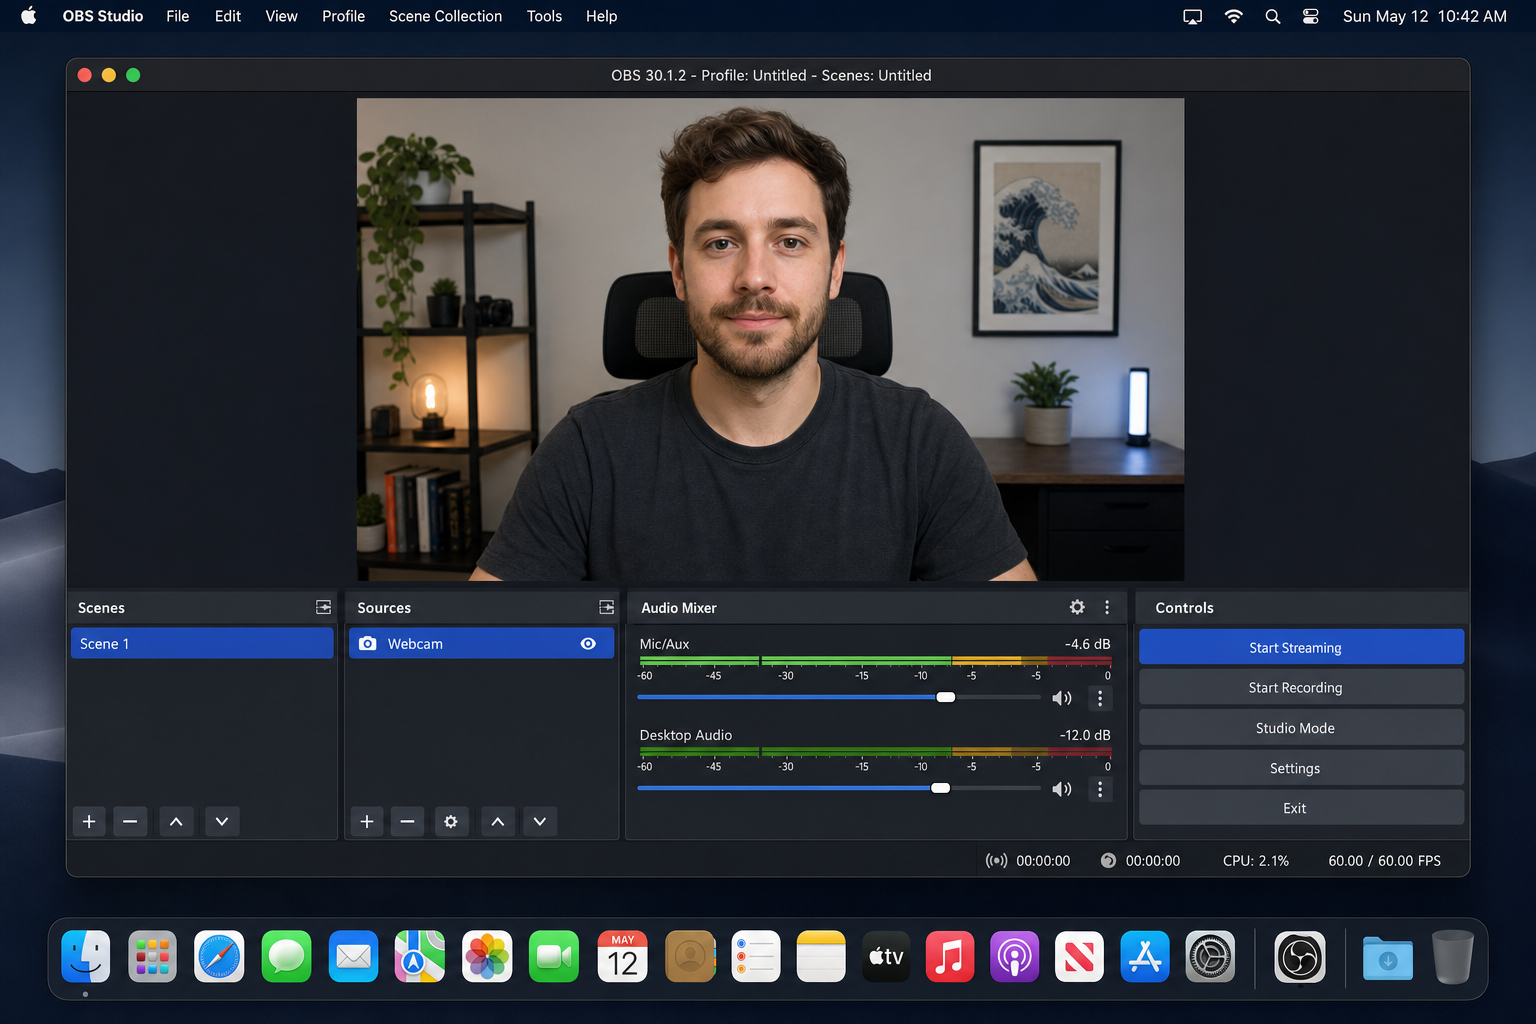Open the View menu

(x=281, y=16)
